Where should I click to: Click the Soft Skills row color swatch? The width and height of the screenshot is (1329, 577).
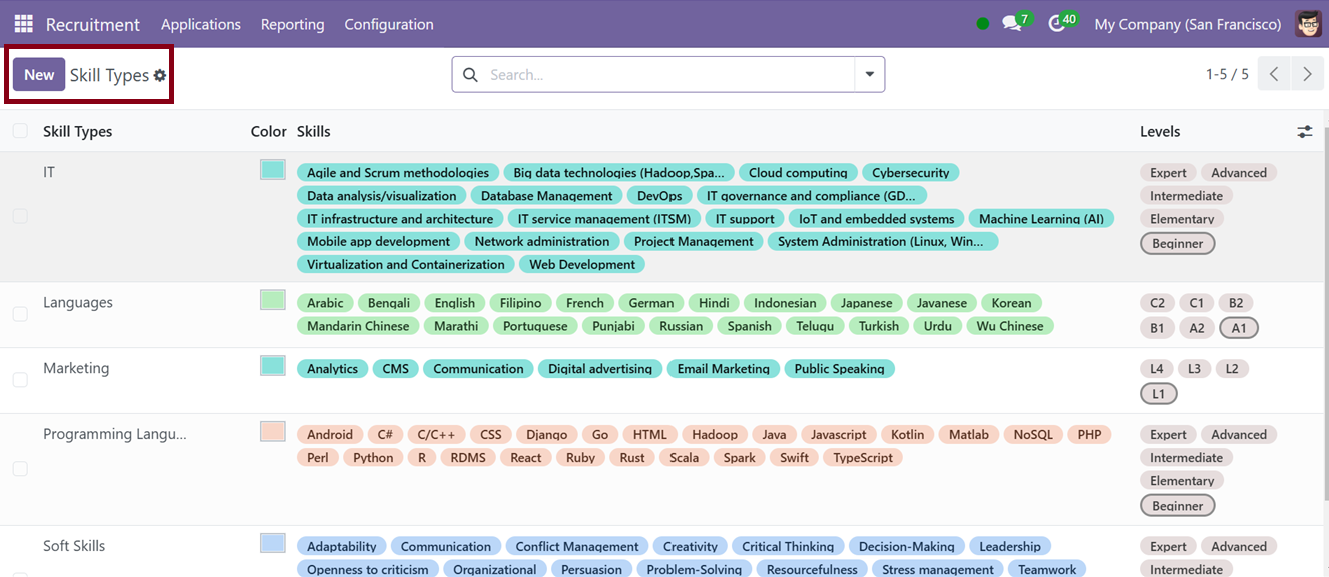272,543
